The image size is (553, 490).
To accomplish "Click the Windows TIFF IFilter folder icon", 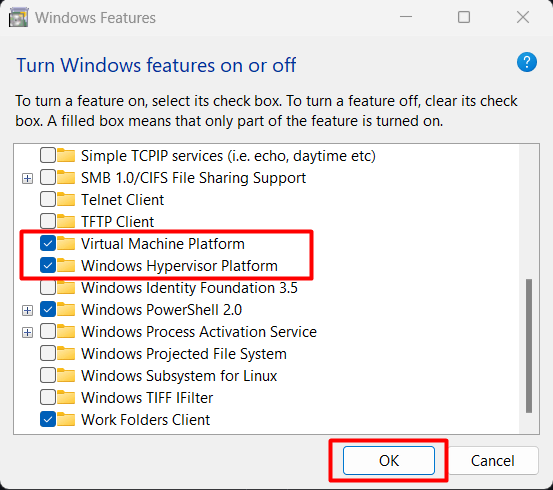I will tap(66, 398).
